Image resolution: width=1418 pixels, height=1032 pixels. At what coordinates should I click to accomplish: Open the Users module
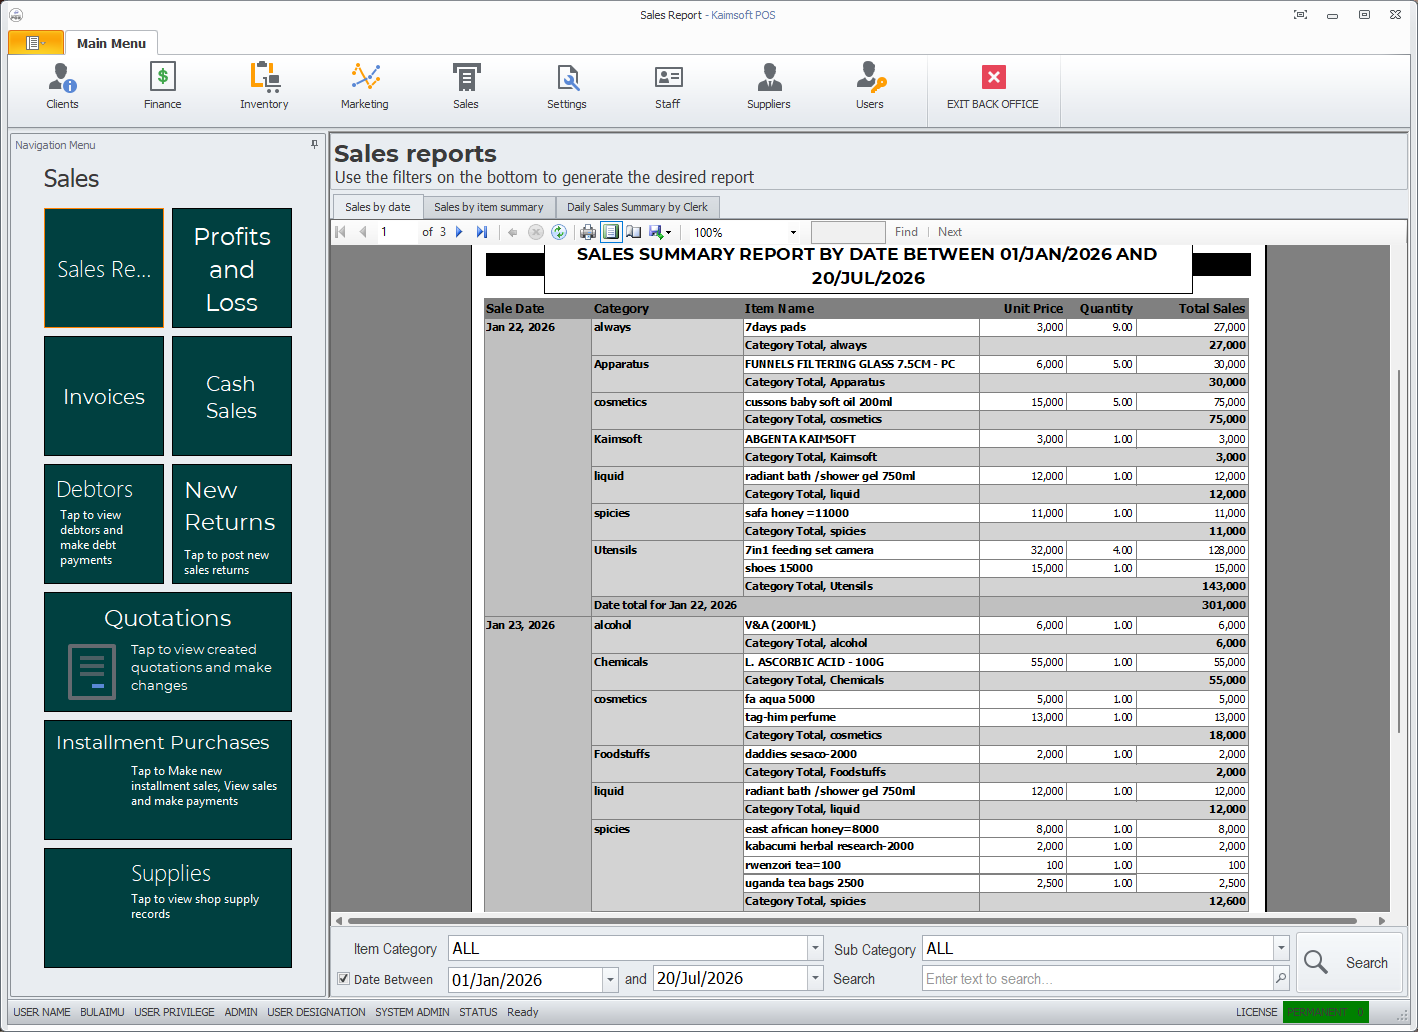click(x=870, y=86)
